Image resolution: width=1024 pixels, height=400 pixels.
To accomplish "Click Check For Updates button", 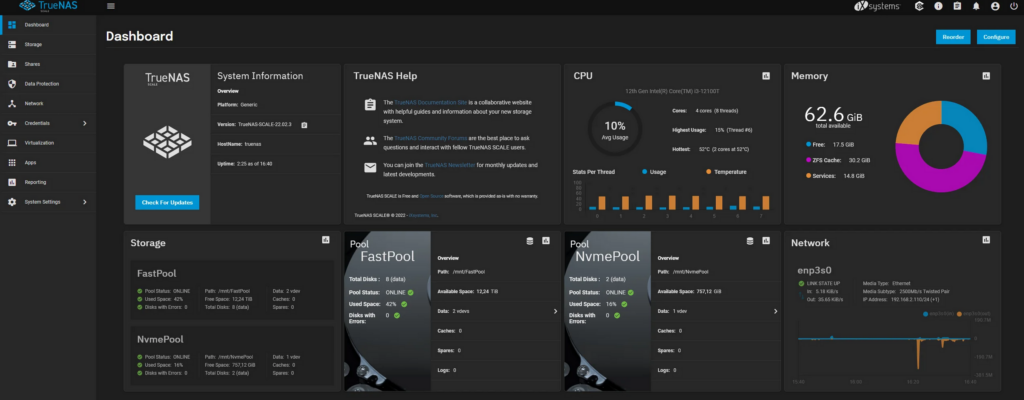I will 167,203.
